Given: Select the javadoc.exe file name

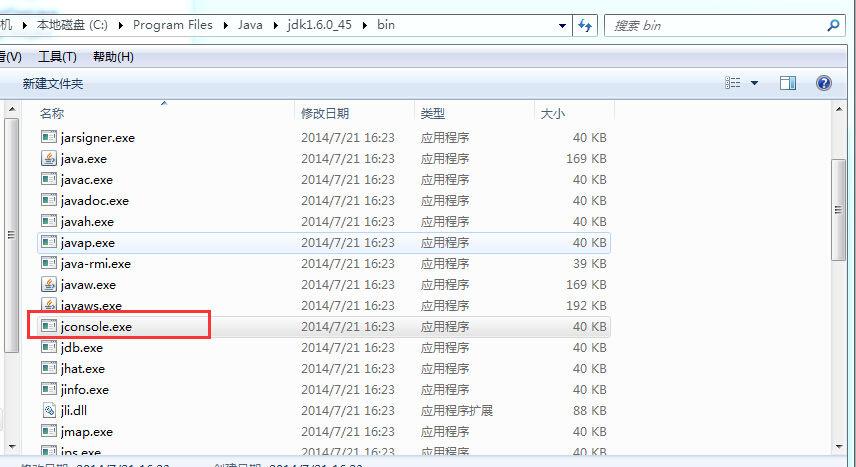Looking at the screenshot, I should point(94,201).
